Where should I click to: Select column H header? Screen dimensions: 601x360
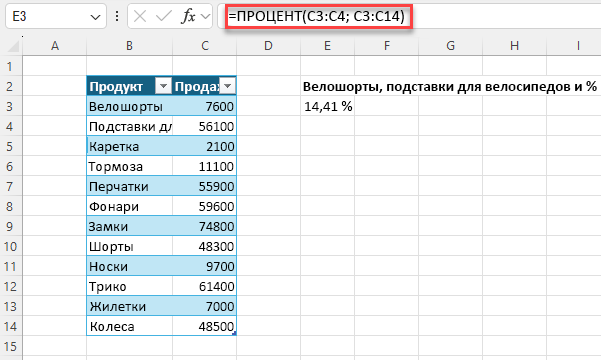pyautogui.click(x=514, y=46)
